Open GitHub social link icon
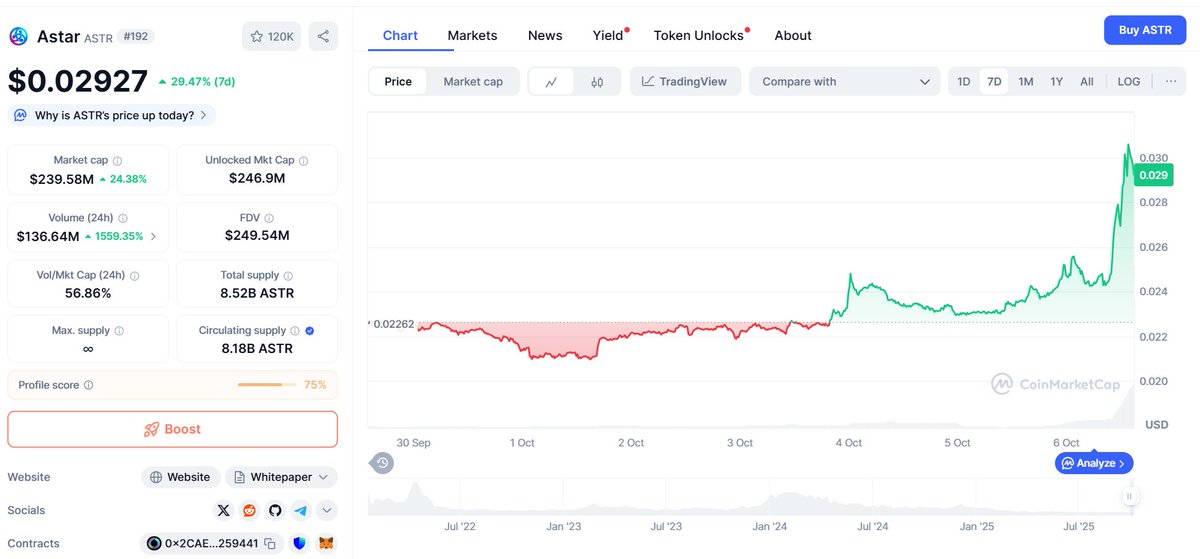 pos(275,510)
